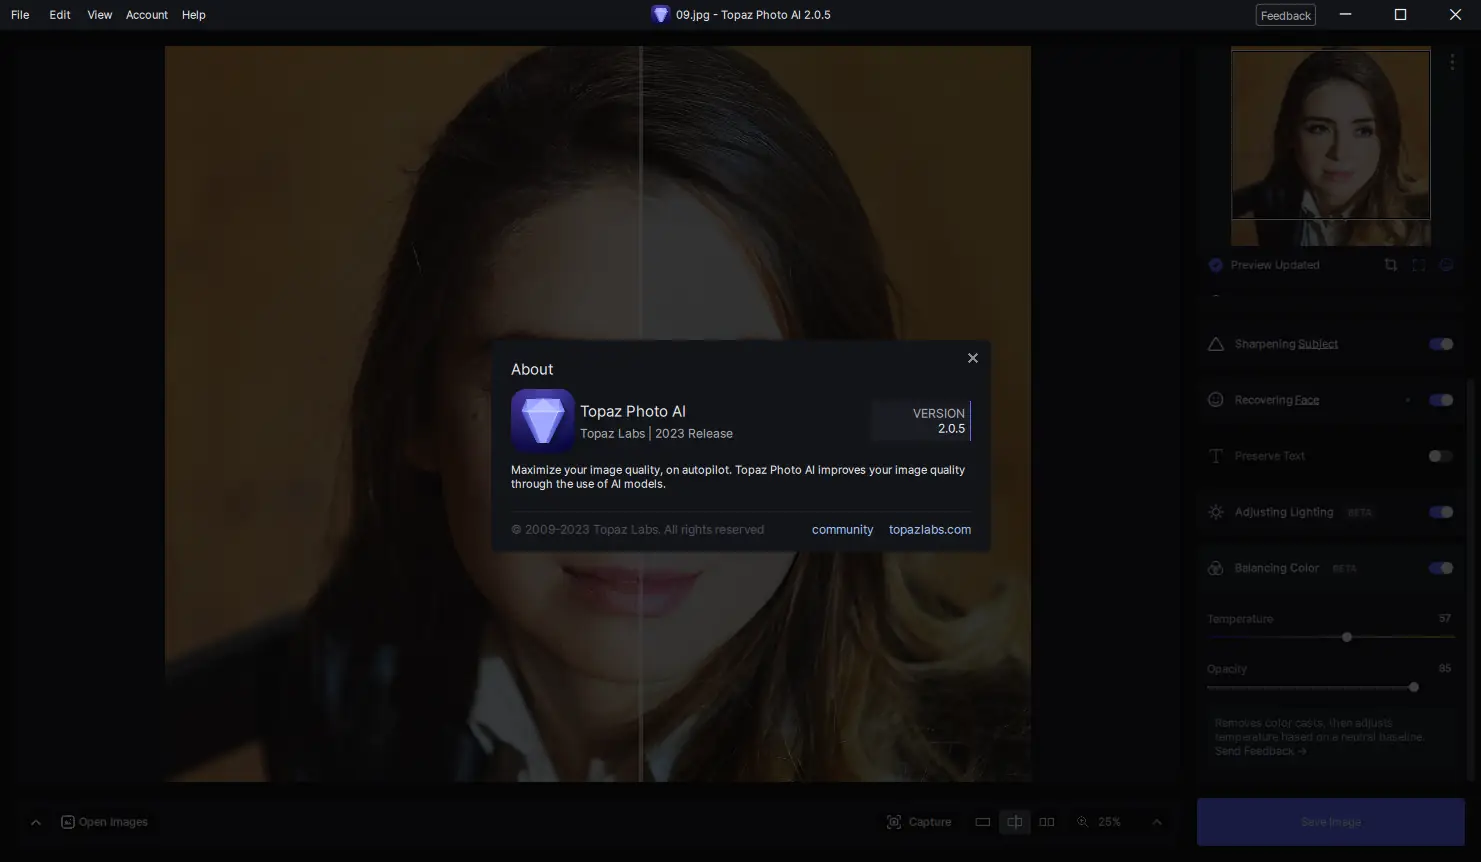Click the Preview Updated checkmark icon

click(x=1216, y=265)
